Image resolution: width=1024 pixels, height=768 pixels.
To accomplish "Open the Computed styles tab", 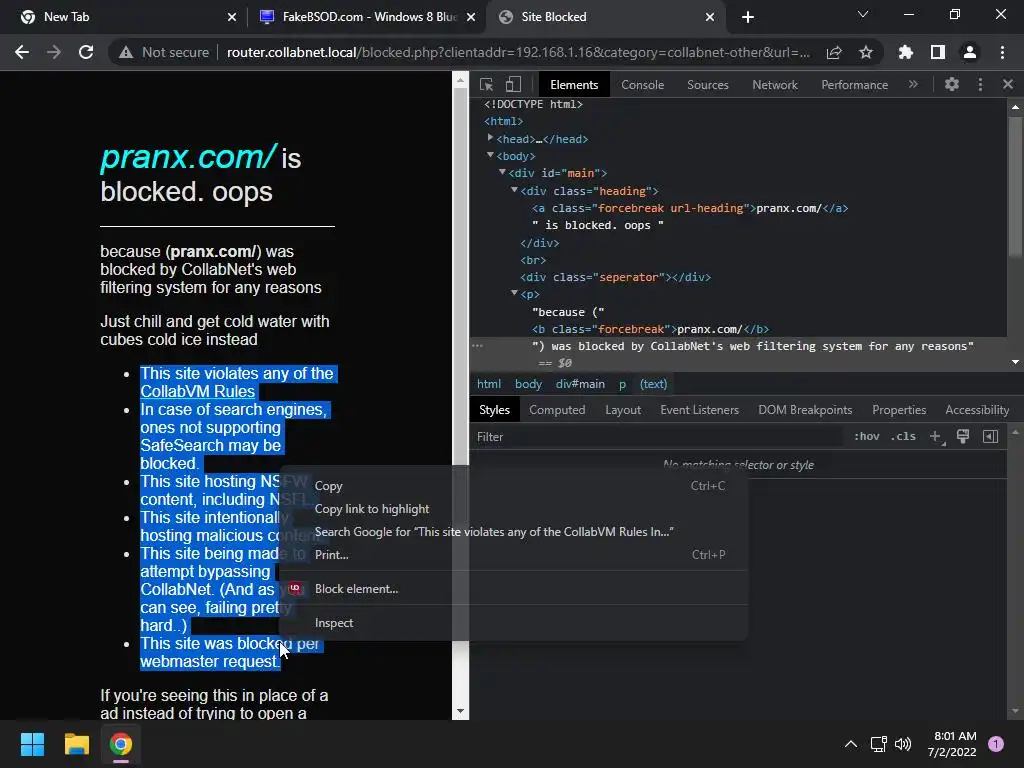I will pos(556,410).
